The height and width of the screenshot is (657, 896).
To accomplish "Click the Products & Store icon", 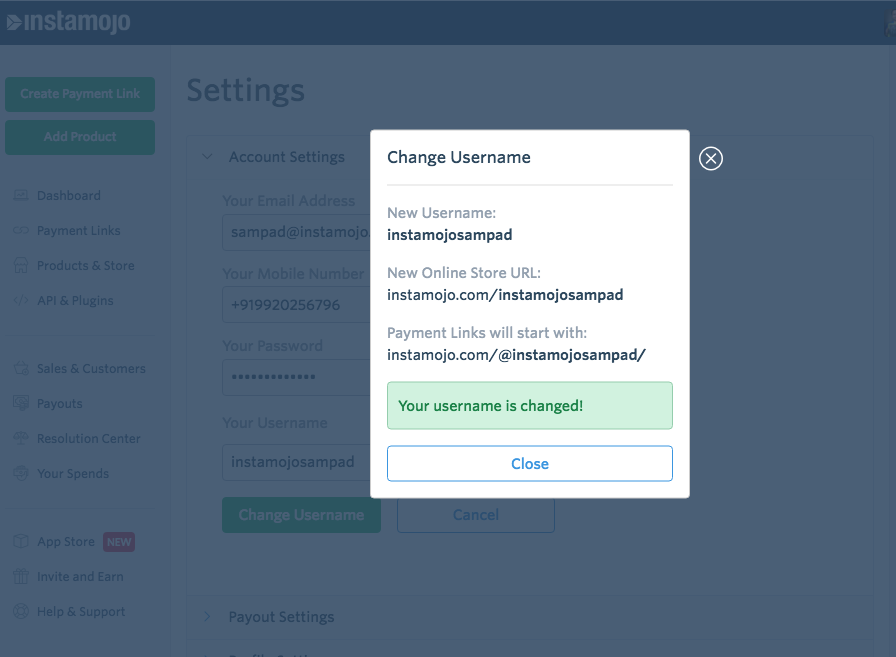I will (x=20, y=266).
